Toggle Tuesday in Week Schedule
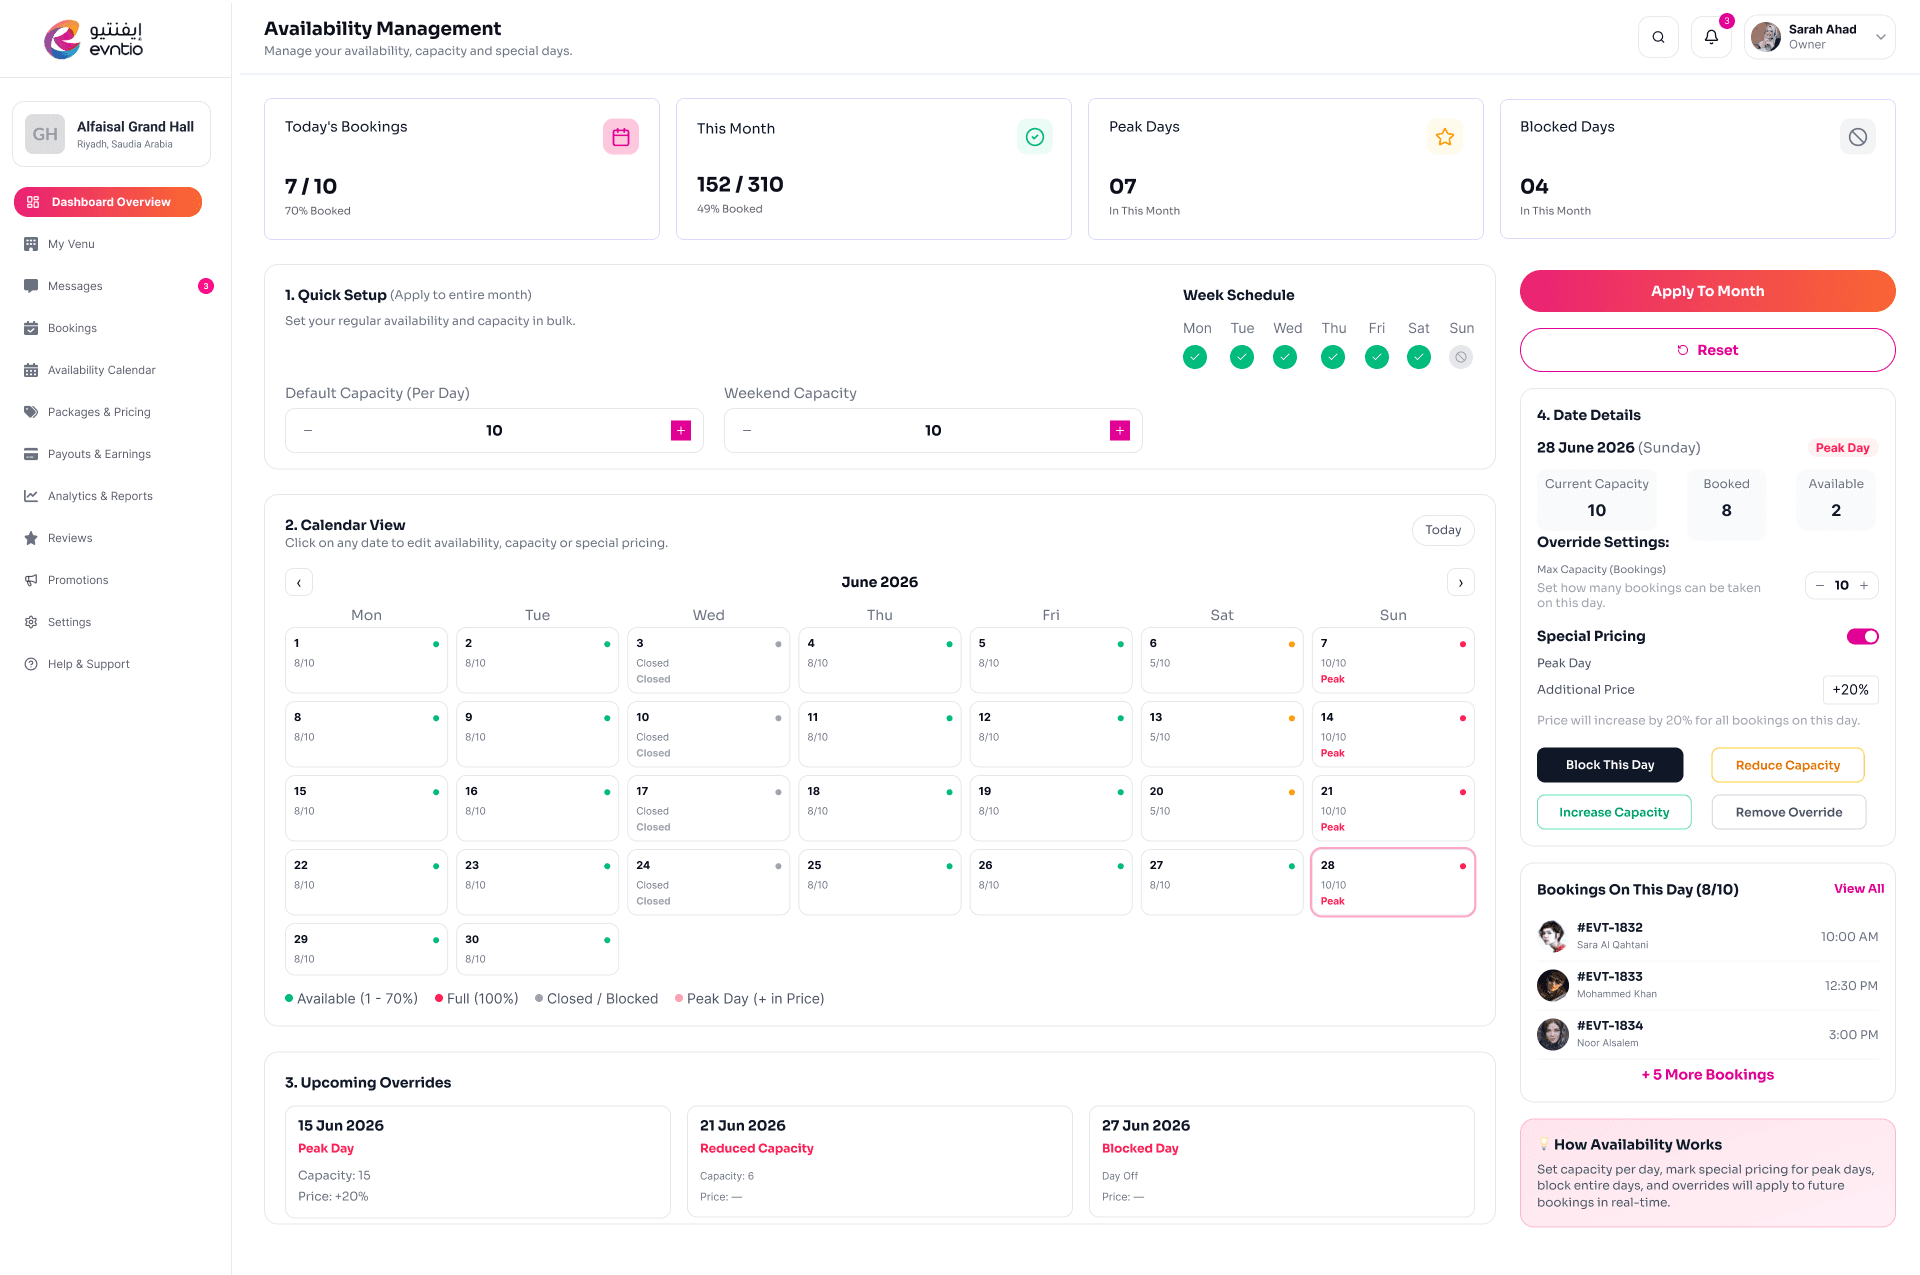 click(x=1242, y=357)
